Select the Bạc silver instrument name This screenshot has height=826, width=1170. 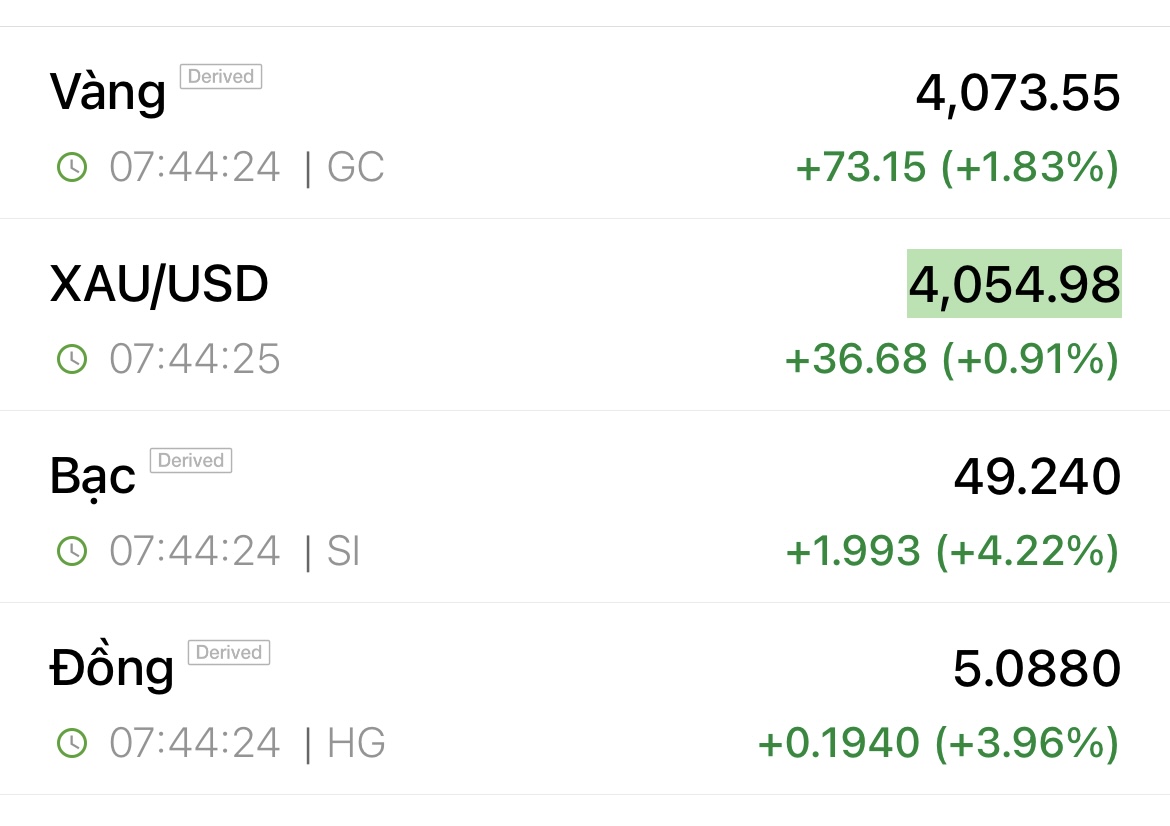pyautogui.click(x=92, y=477)
